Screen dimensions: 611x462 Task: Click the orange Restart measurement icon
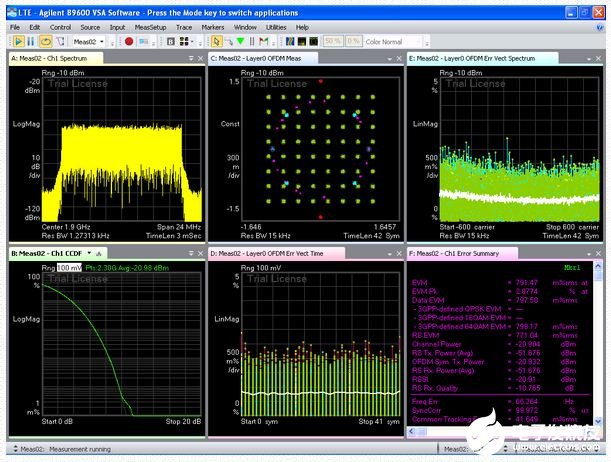(x=46, y=41)
